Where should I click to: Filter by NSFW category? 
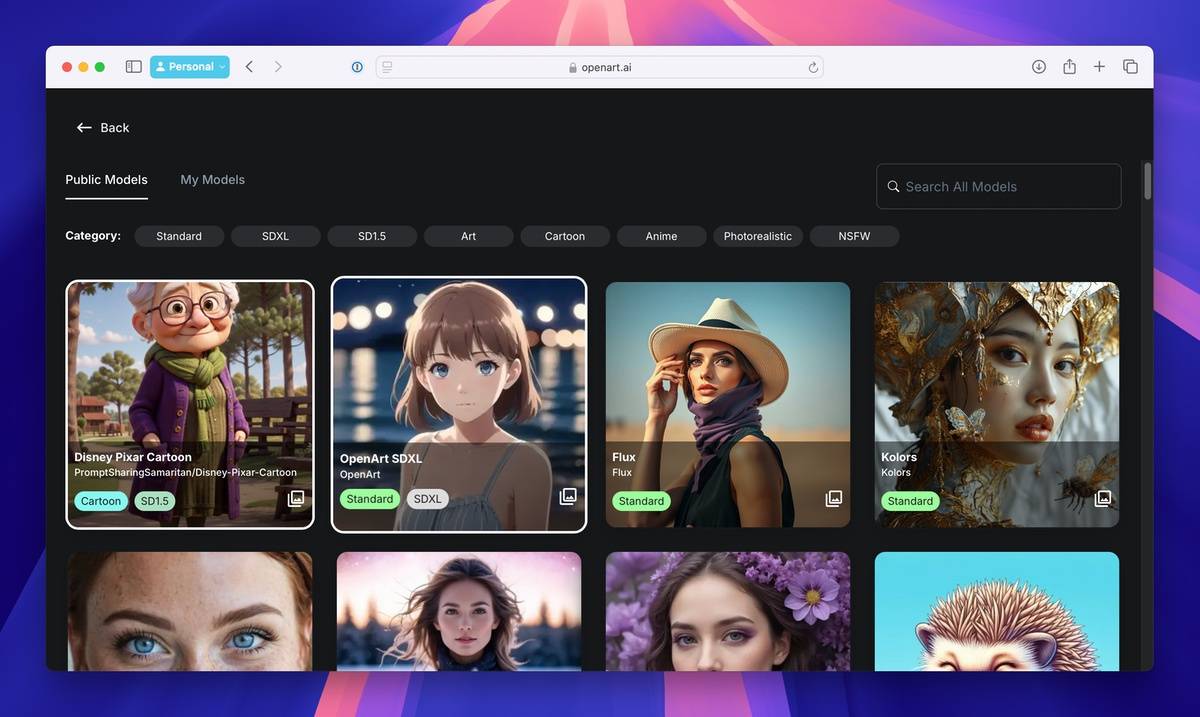point(854,236)
